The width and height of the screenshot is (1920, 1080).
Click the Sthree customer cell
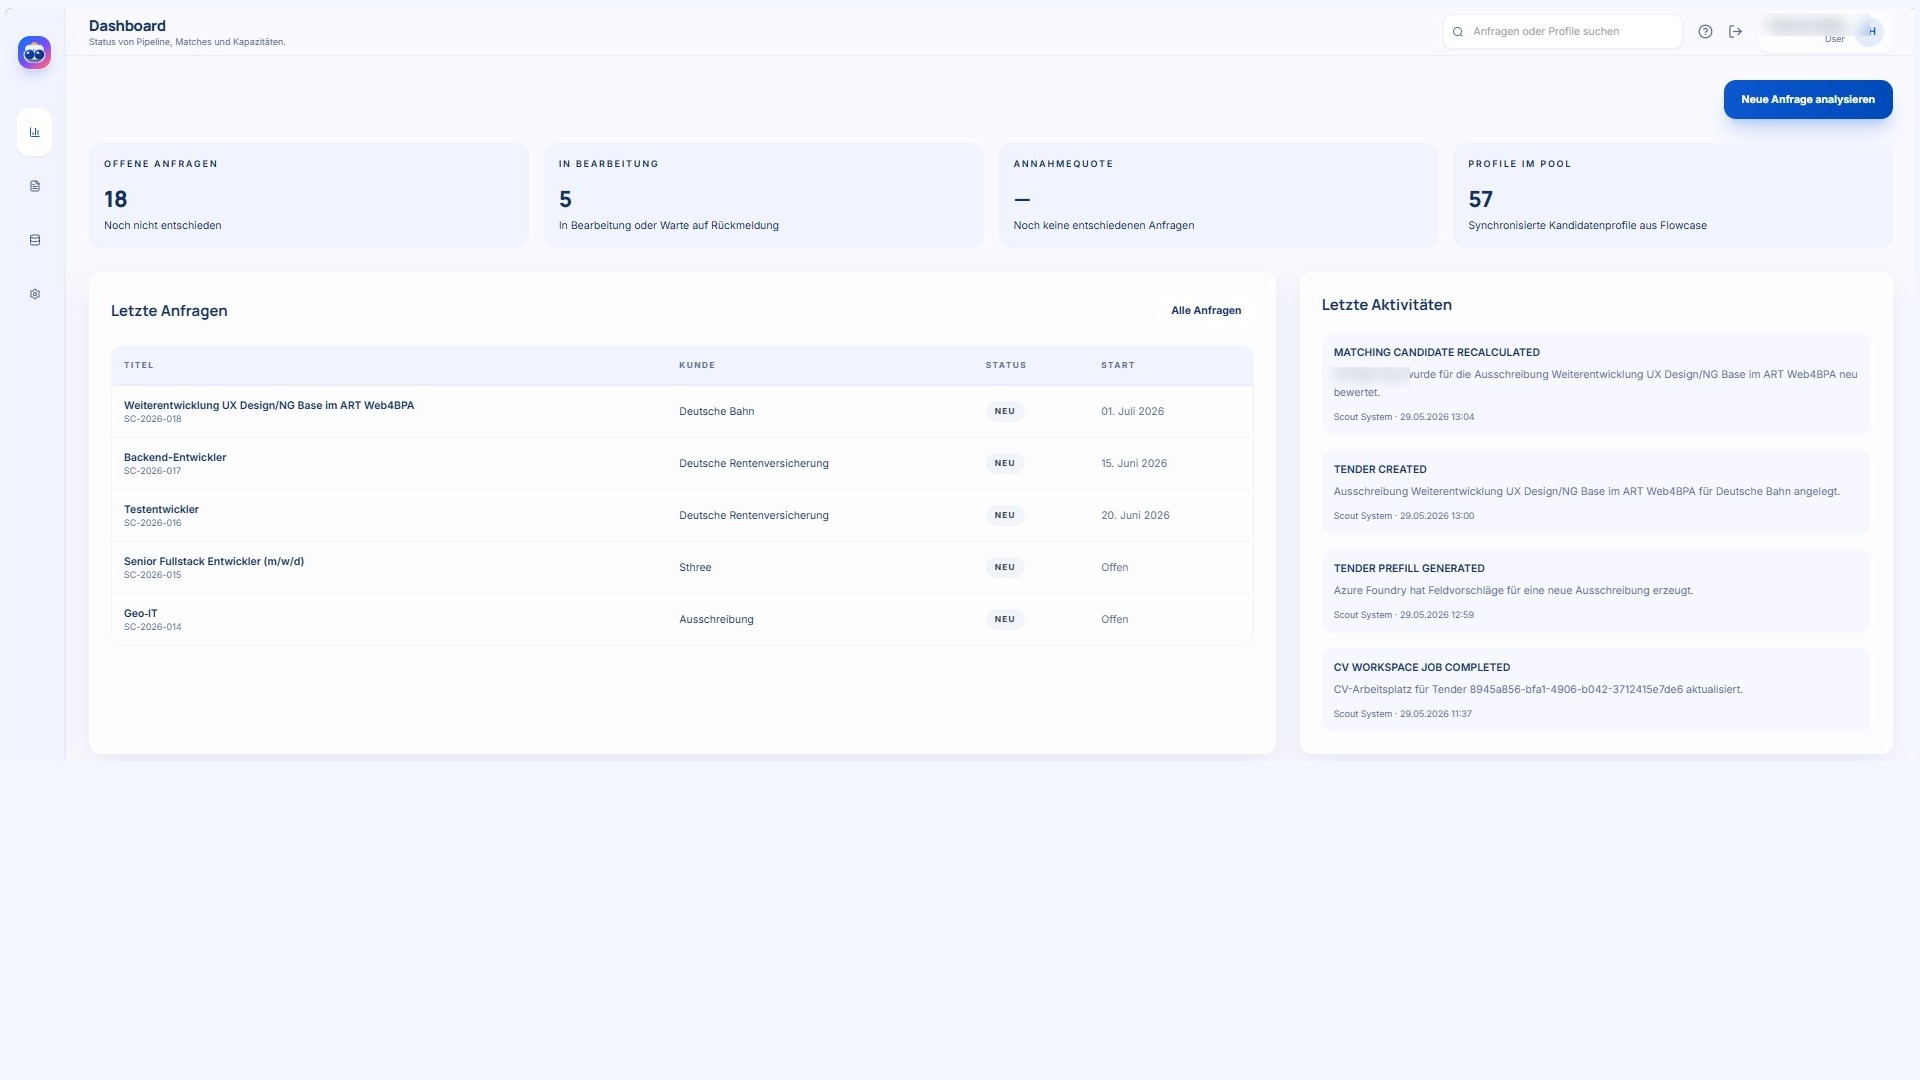[695, 568]
